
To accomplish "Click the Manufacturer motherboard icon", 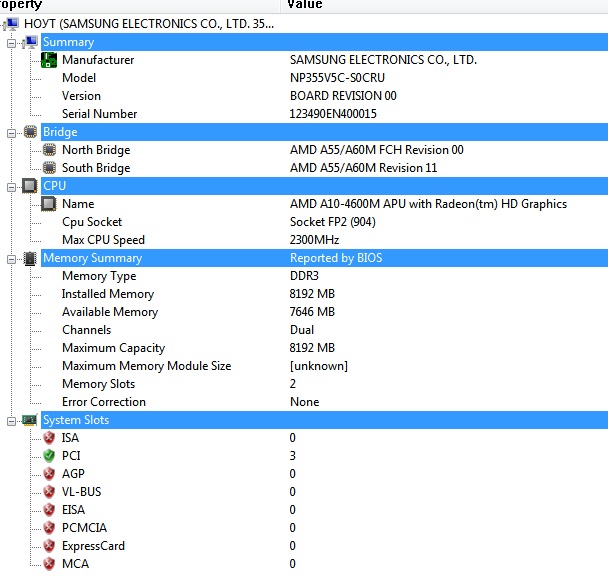I will tap(49, 60).
